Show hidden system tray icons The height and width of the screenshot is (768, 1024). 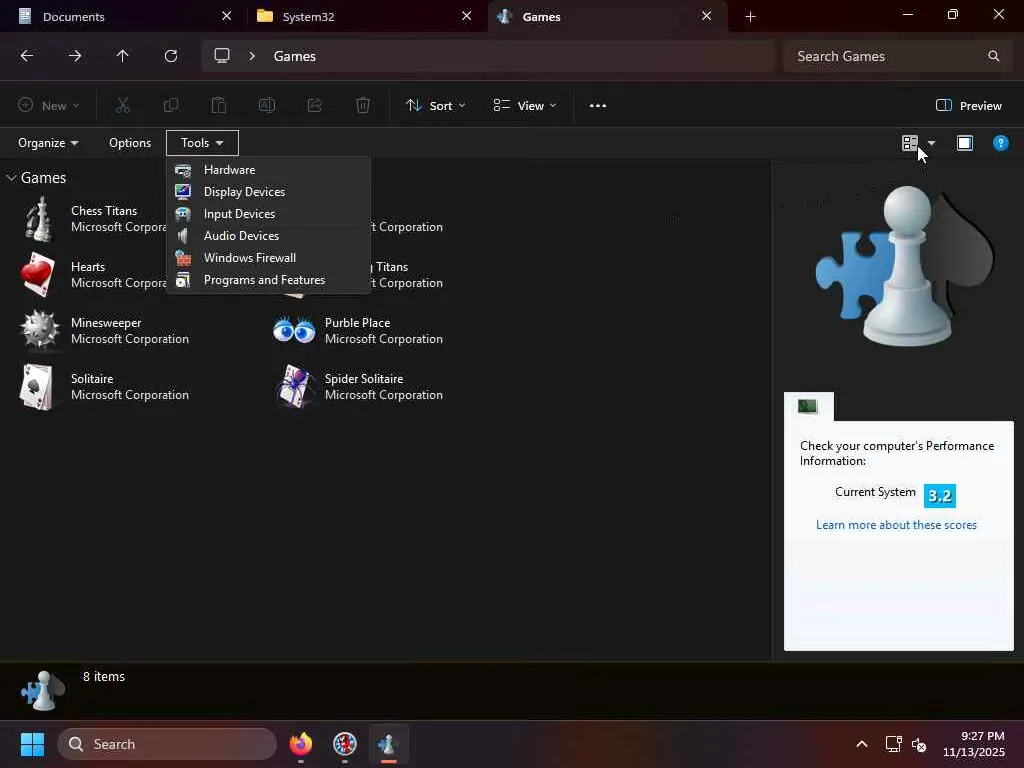862,744
